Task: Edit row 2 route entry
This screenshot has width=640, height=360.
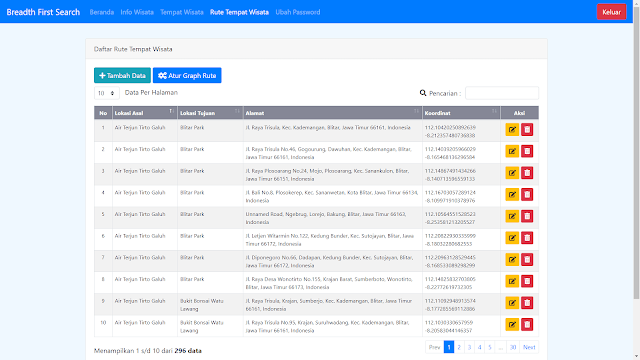Action: click(512, 151)
